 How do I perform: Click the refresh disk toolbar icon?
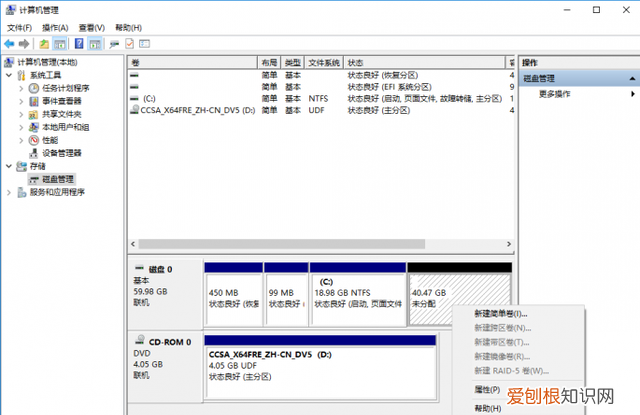point(114,44)
